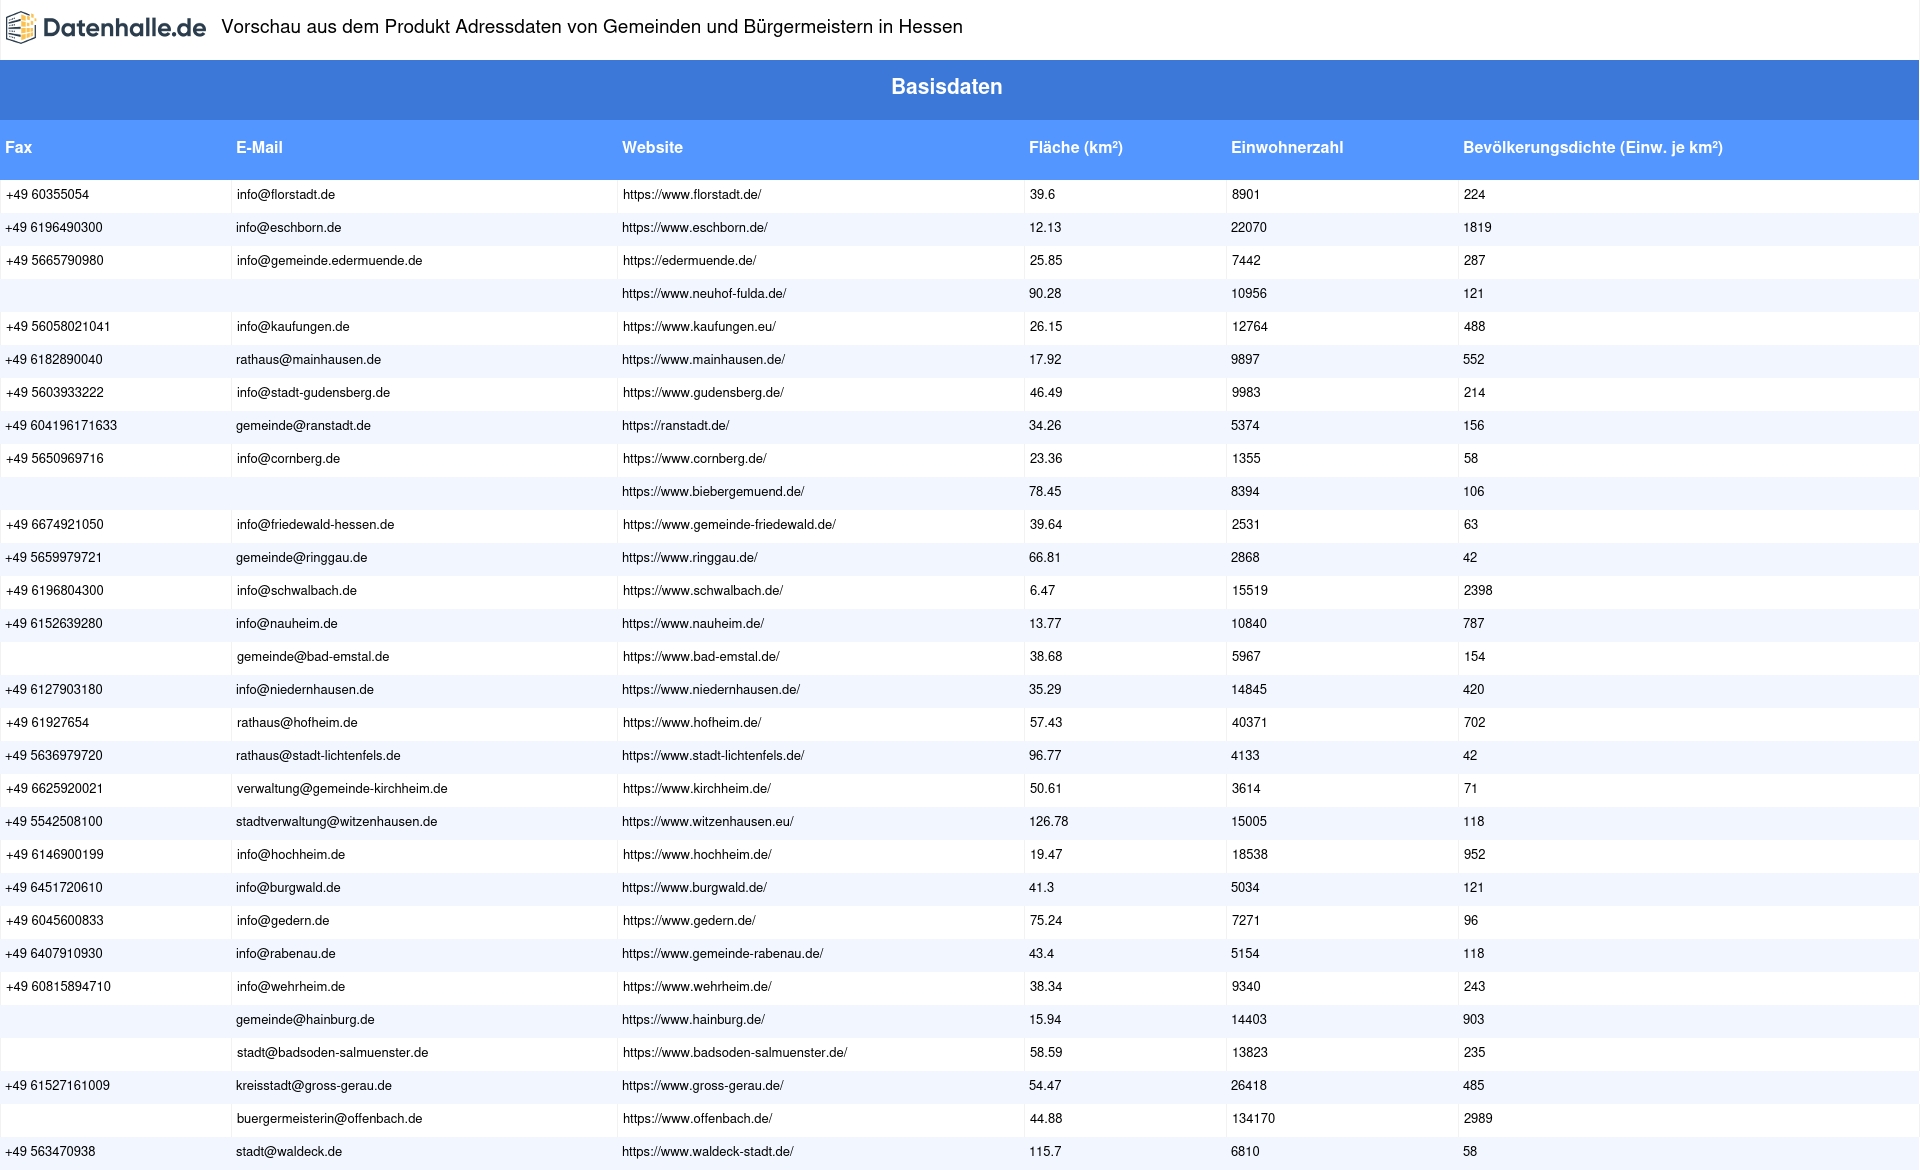The width and height of the screenshot is (1920, 1170).
Task: Open https://www.neuhof-fulda.de/ website link
Action: tap(704, 294)
